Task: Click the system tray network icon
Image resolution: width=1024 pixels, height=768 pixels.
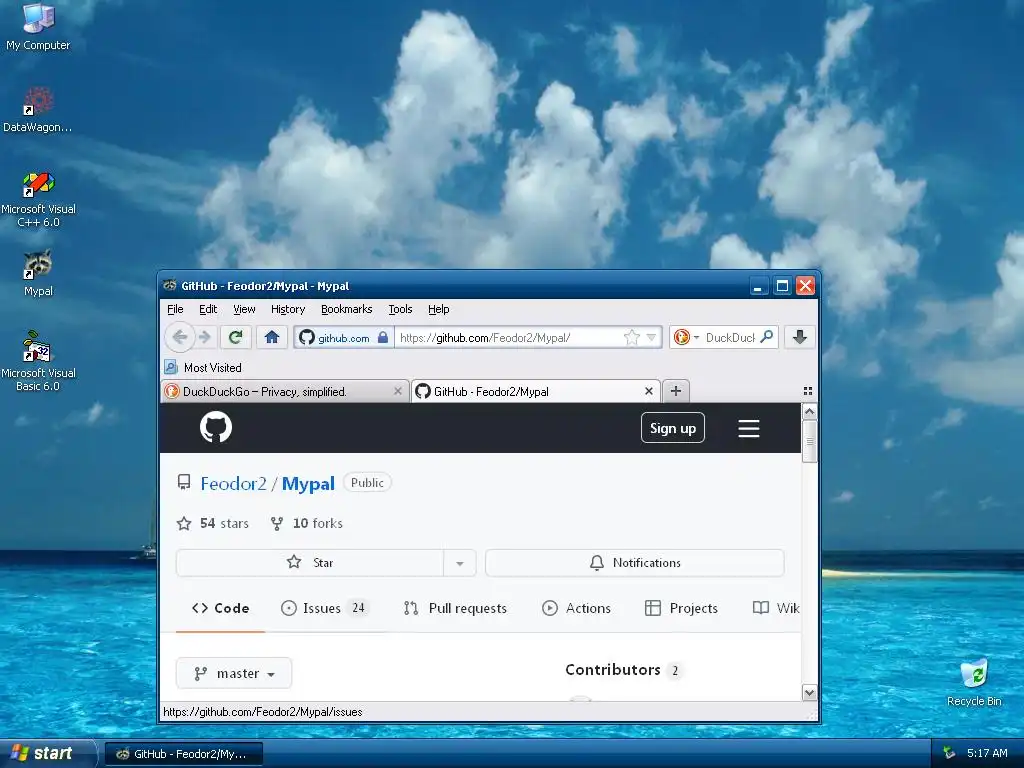Action: click(x=949, y=753)
